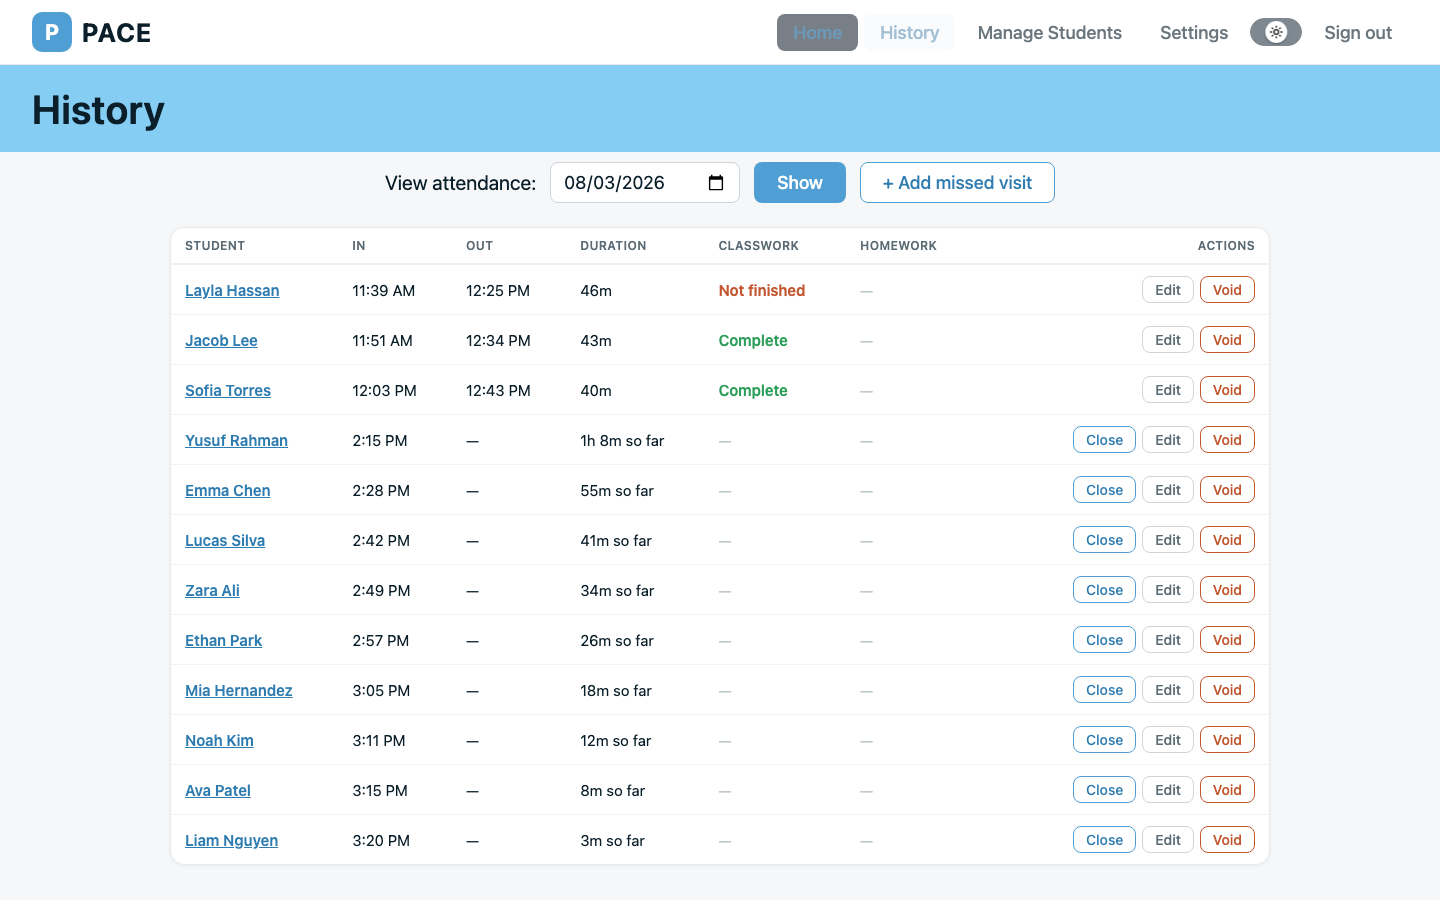Viewport: 1440px width, 900px height.
Task: Close Ava Patel's open visit
Action: coord(1104,790)
